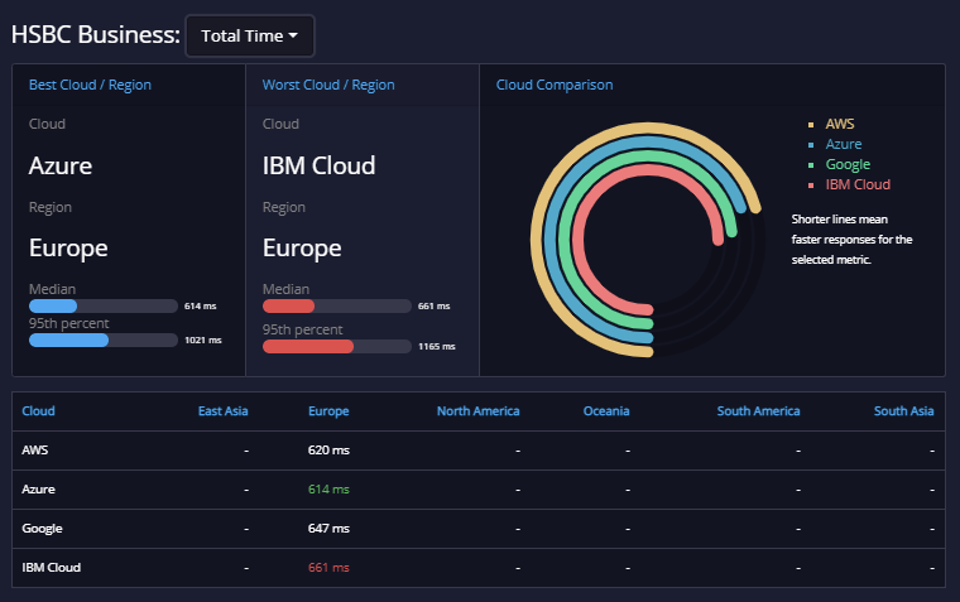Toggle Azure label in chart legend

(x=843, y=144)
